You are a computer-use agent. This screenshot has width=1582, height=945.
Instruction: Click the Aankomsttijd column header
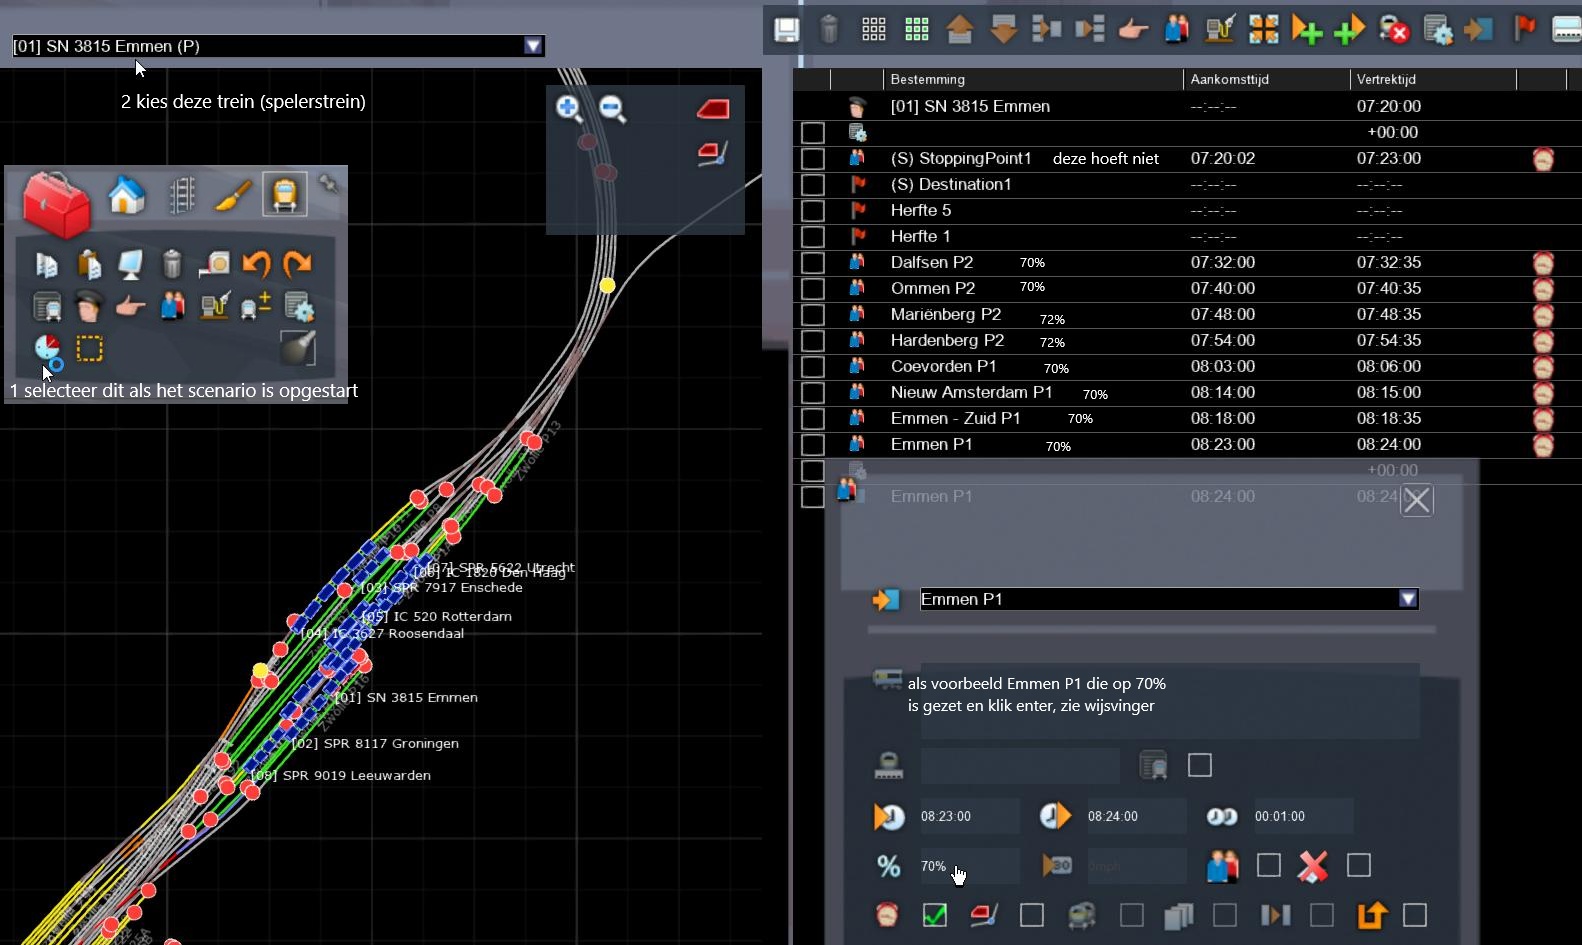point(1229,79)
